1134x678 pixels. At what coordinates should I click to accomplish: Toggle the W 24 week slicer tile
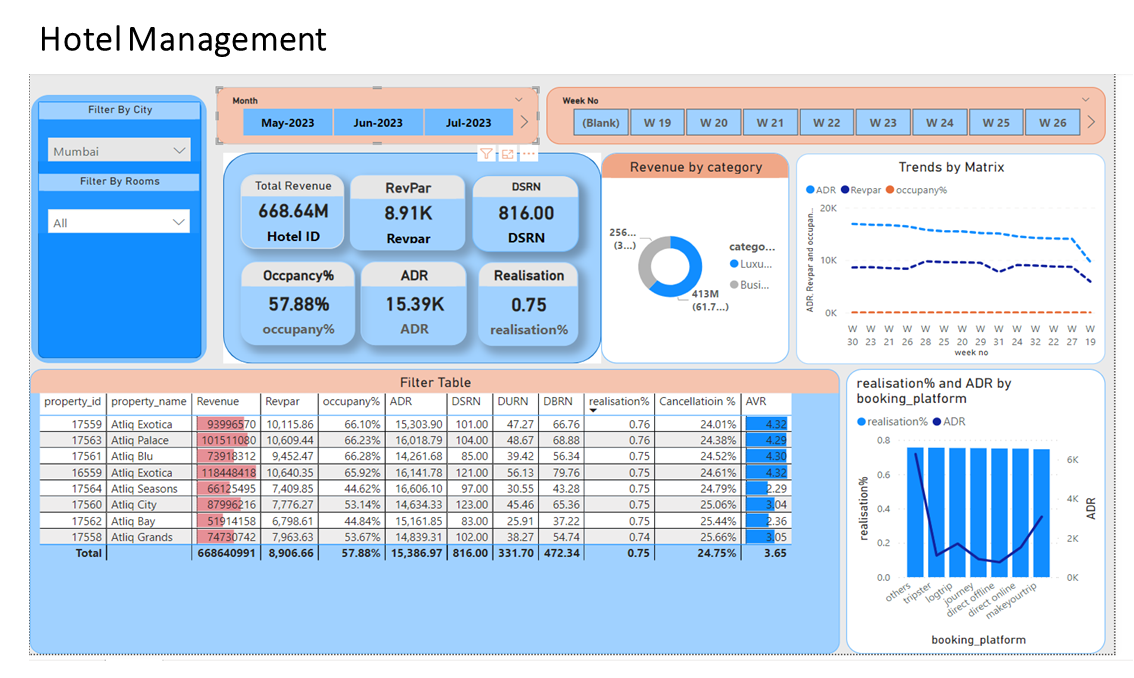point(939,123)
